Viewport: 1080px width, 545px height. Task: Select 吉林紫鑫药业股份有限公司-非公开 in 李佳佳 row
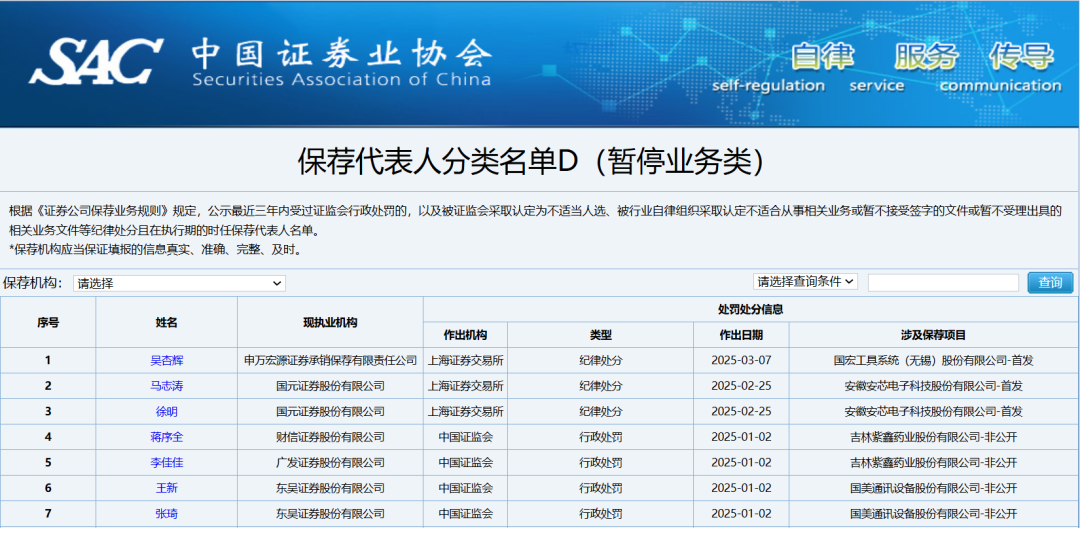(x=933, y=462)
